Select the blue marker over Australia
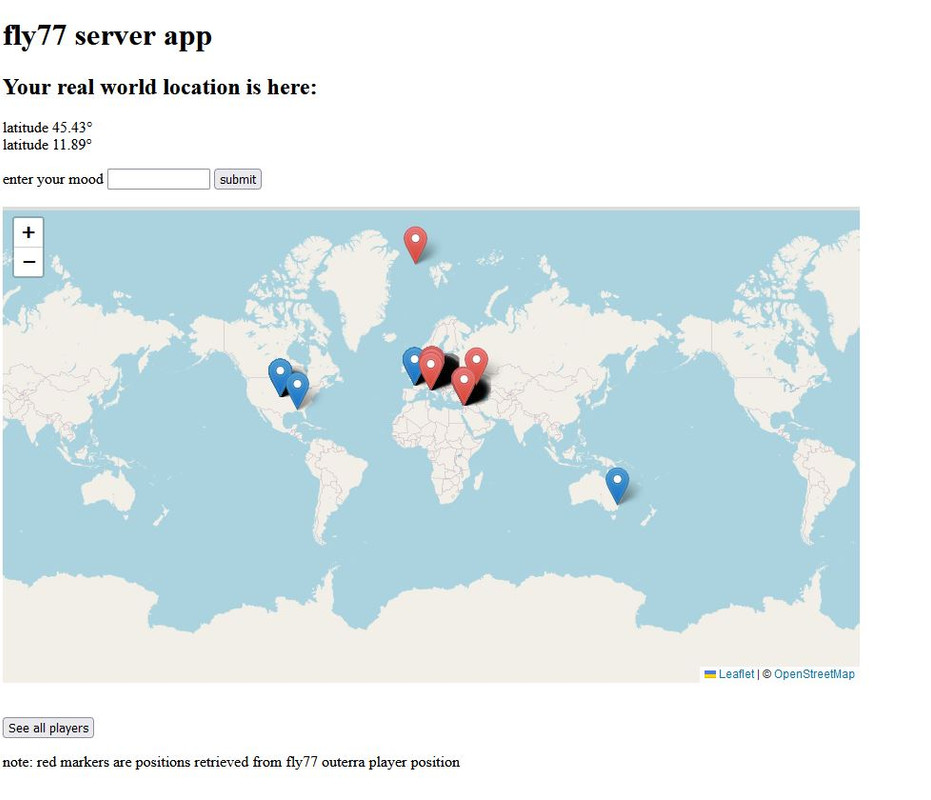Screen dimensions: 931x800 [618, 486]
